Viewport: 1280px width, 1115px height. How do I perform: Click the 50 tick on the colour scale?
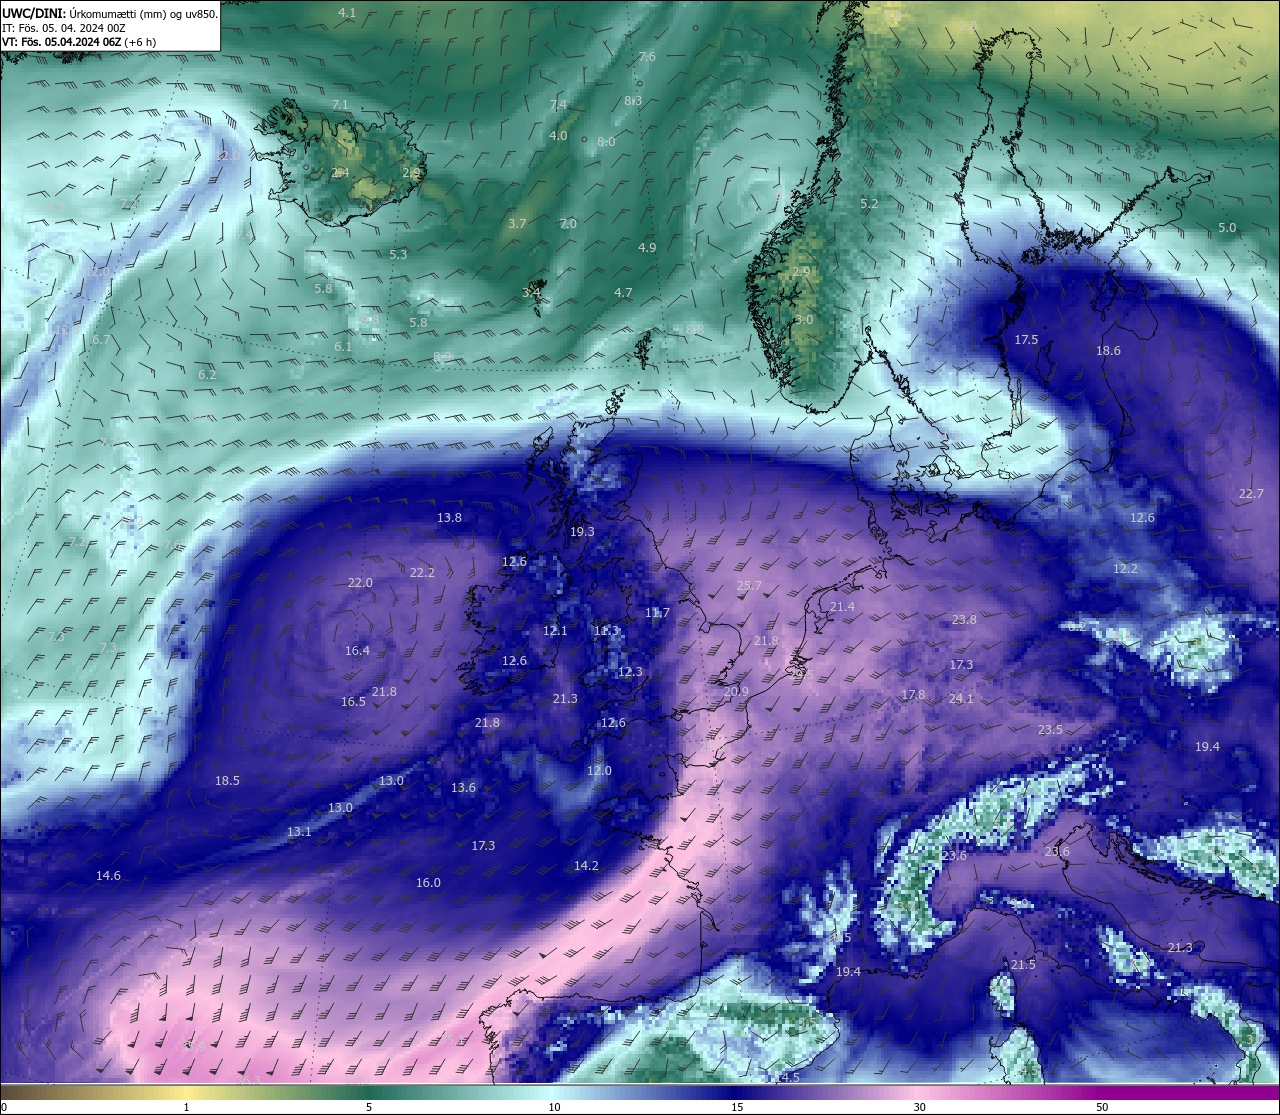[1101, 1107]
